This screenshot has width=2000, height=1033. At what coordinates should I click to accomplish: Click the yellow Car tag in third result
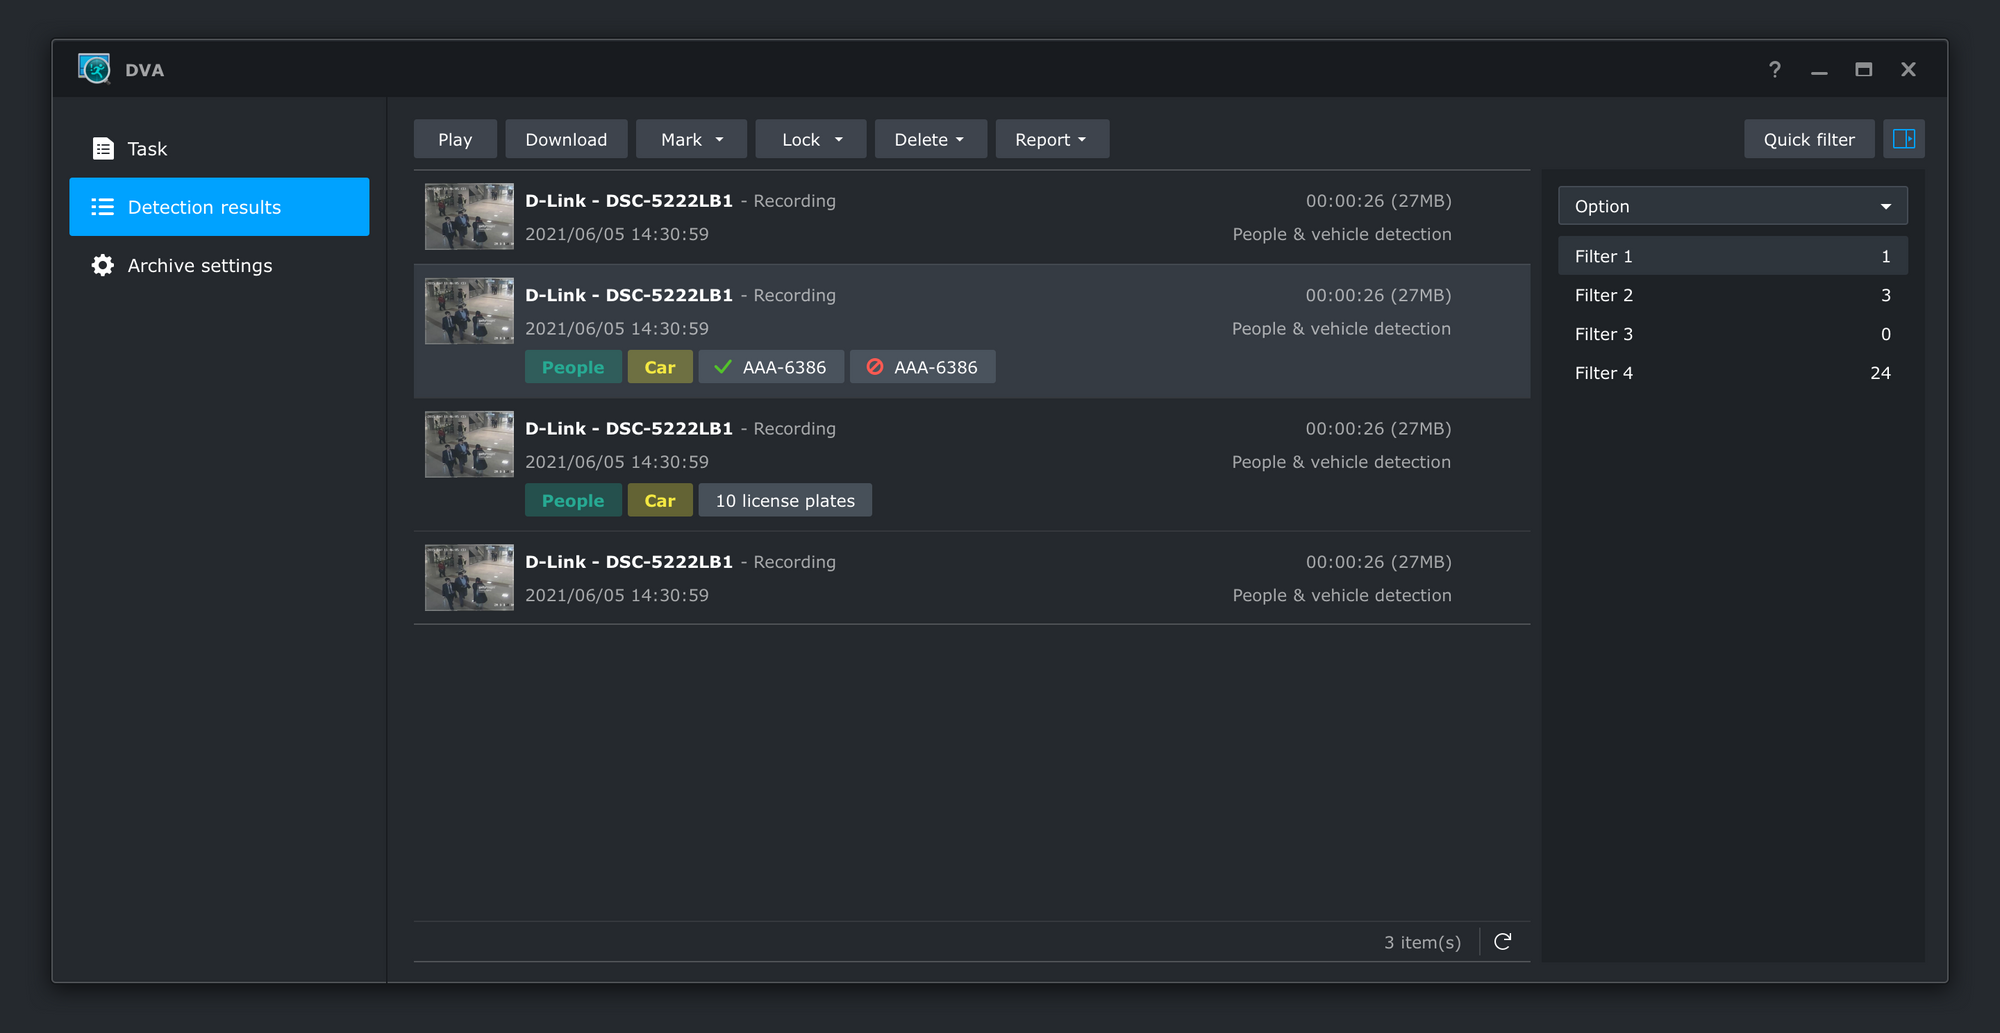tap(660, 500)
